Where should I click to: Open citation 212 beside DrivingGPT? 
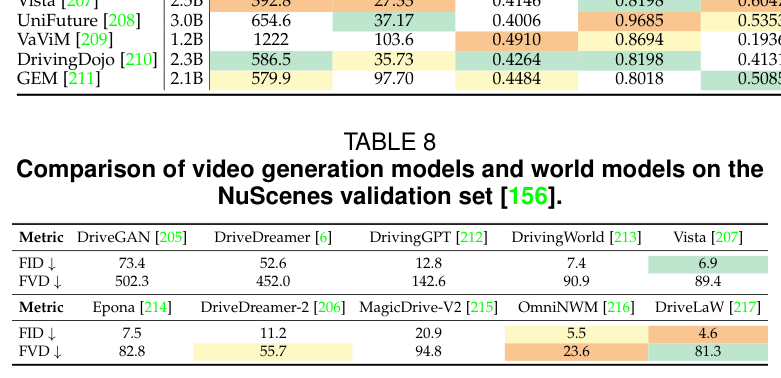(472, 238)
